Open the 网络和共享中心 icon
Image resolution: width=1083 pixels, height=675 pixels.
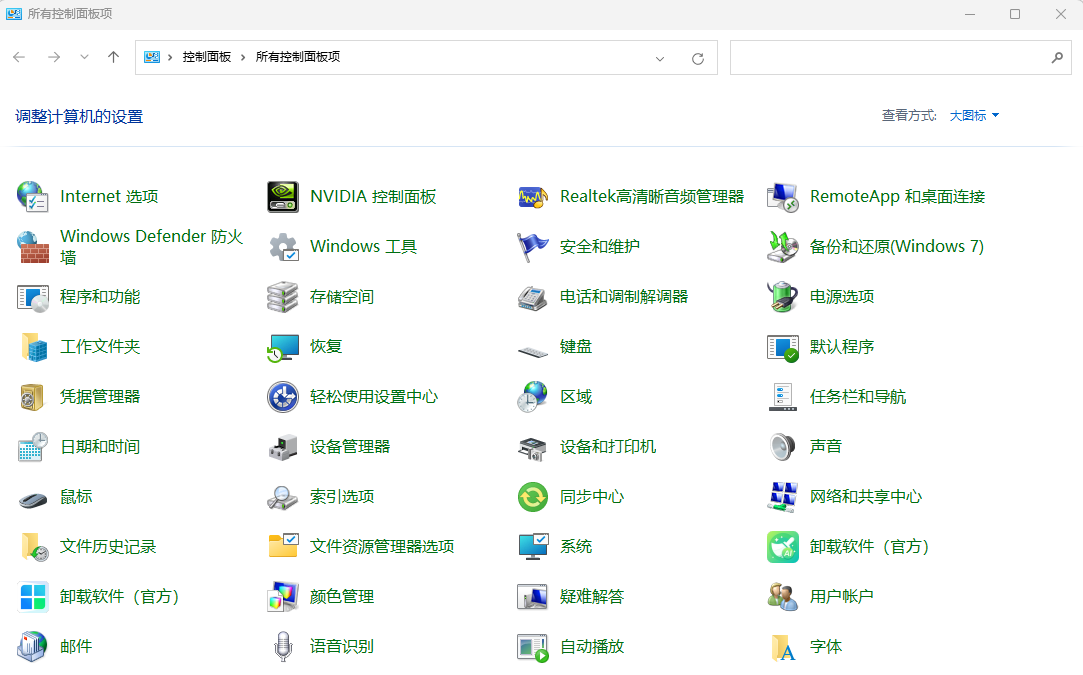pyautogui.click(x=783, y=497)
